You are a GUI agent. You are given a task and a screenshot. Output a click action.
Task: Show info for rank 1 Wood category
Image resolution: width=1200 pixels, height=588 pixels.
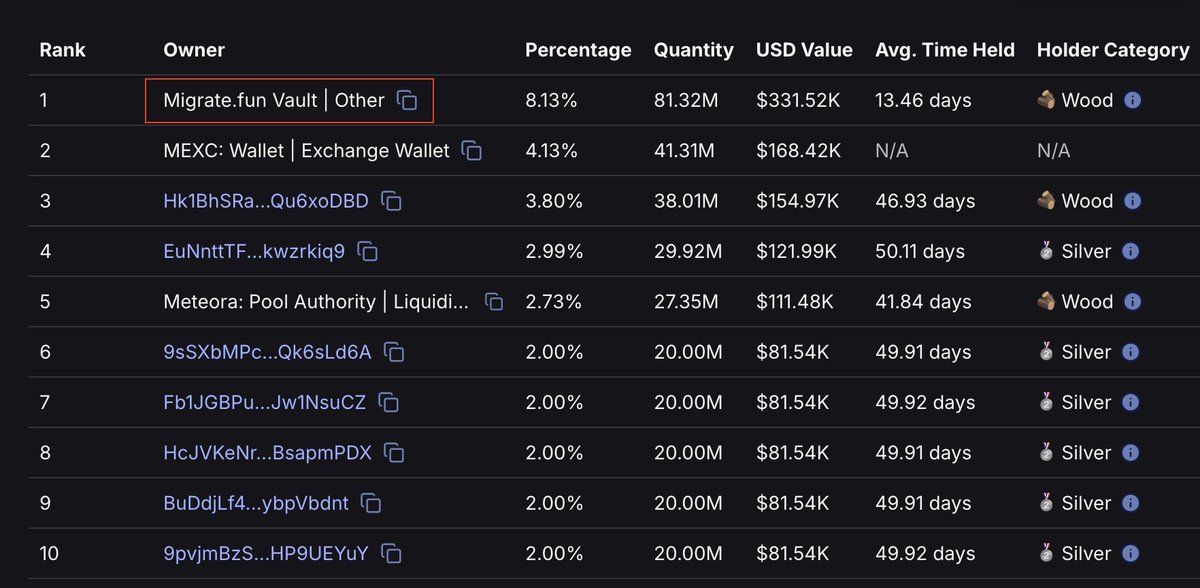tap(1132, 101)
